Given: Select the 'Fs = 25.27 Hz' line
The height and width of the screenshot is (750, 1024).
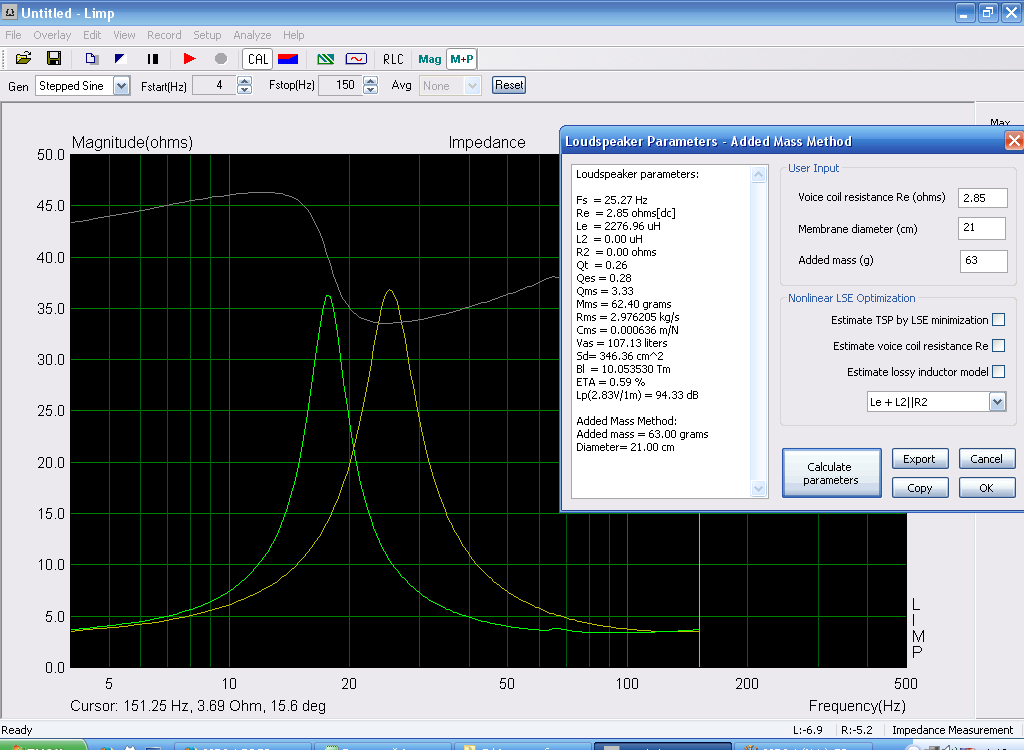Looking at the screenshot, I should tap(612, 200).
